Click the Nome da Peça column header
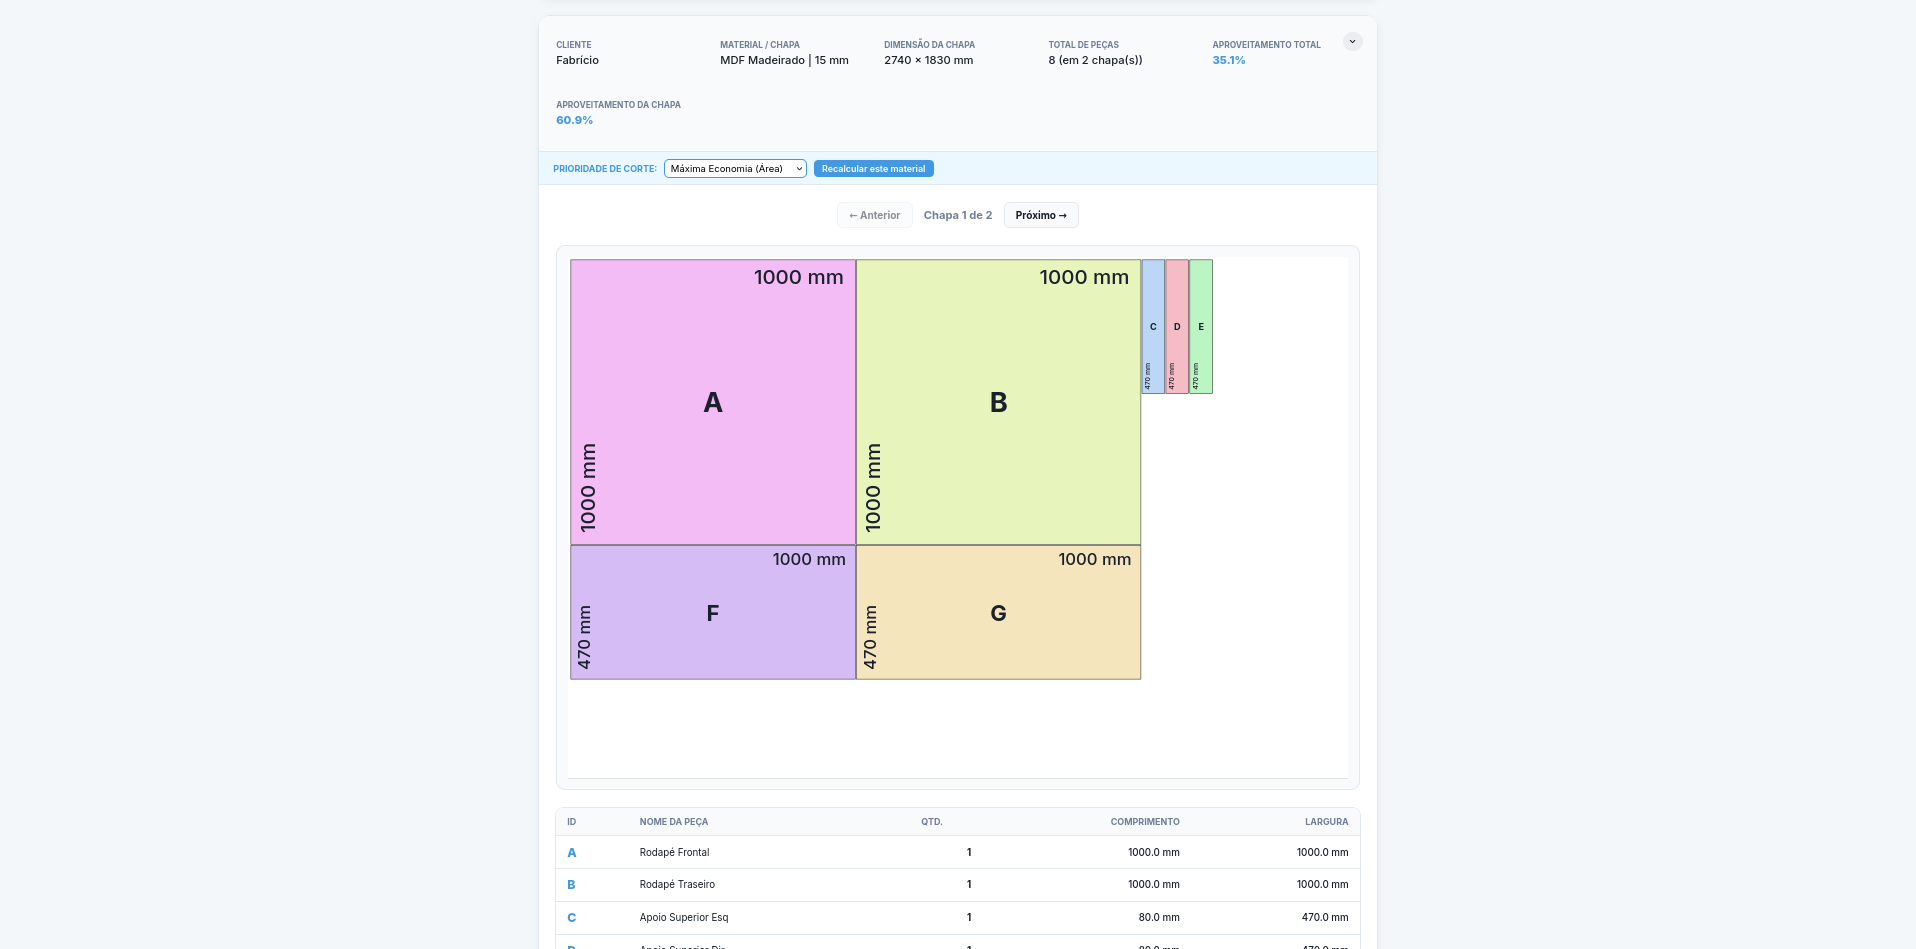The image size is (1916, 949). coord(673,822)
